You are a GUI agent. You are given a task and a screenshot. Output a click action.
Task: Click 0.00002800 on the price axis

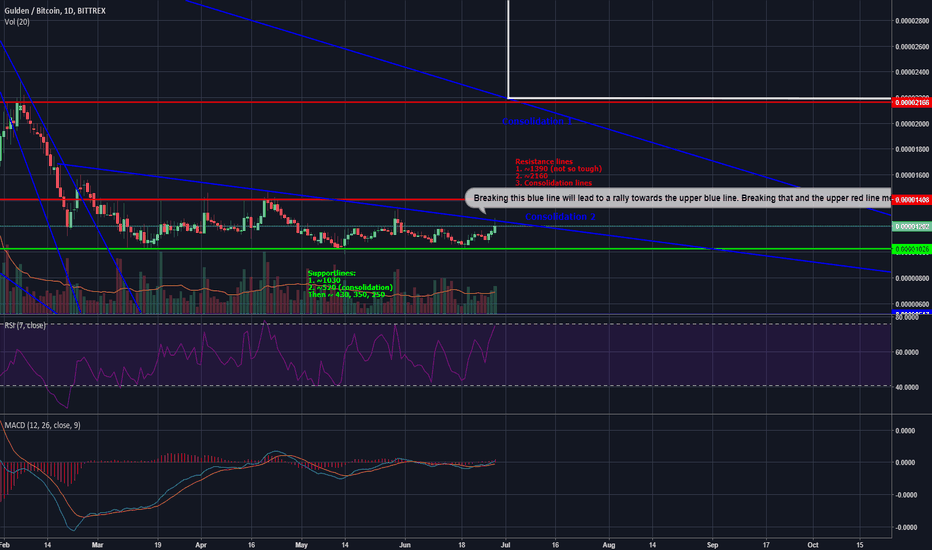click(x=912, y=21)
